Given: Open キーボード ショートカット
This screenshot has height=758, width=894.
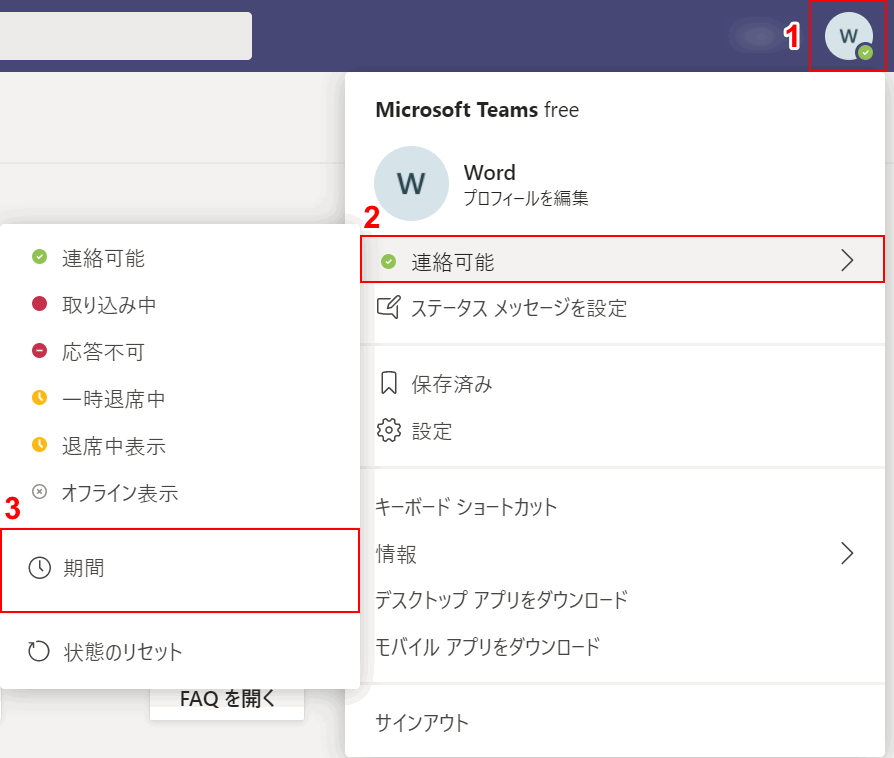Looking at the screenshot, I should pos(465,507).
